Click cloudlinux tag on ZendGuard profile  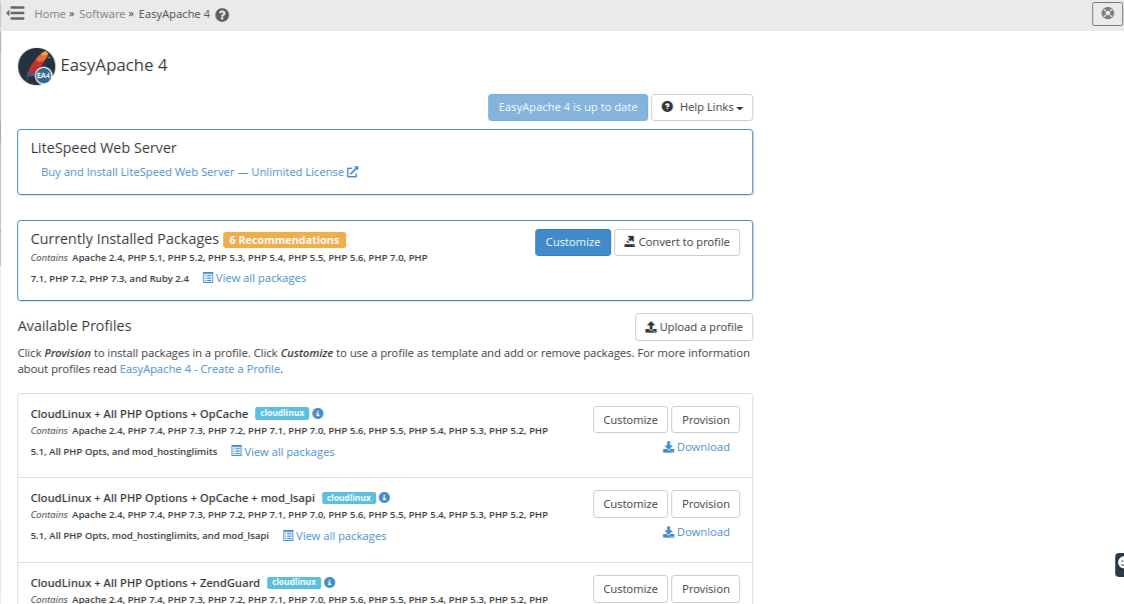coord(294,583)
